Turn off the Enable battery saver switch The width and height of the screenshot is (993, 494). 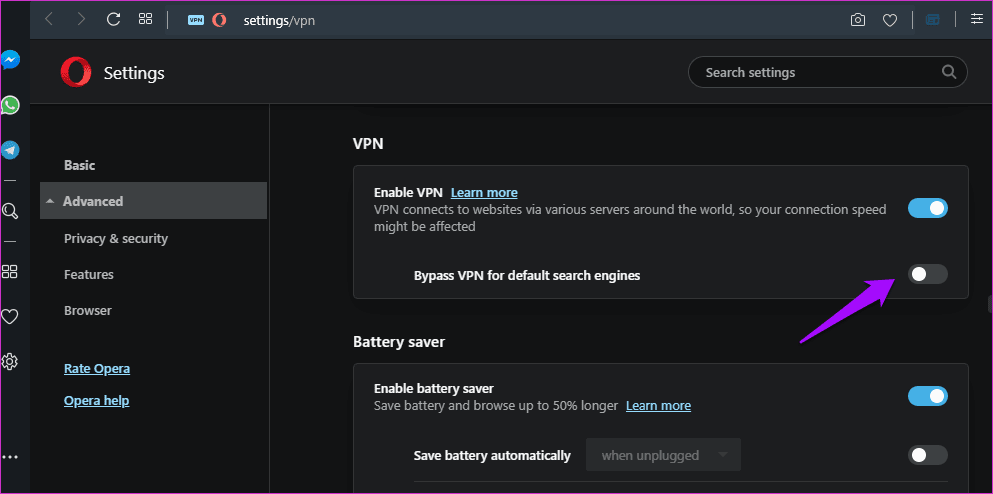928,396
